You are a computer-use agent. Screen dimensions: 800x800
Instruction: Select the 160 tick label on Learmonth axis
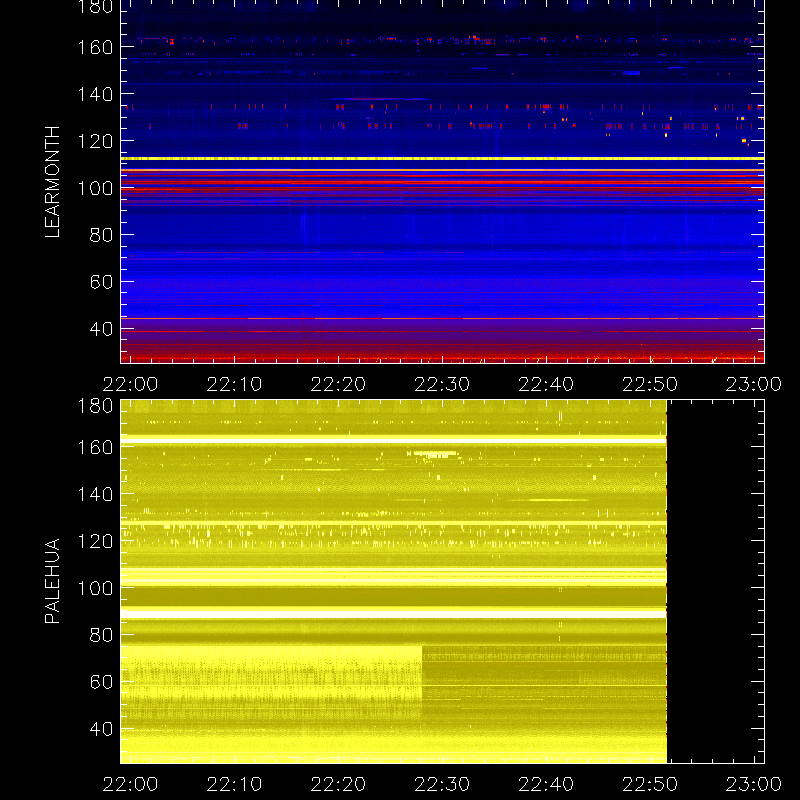click(x=95, y=47)
